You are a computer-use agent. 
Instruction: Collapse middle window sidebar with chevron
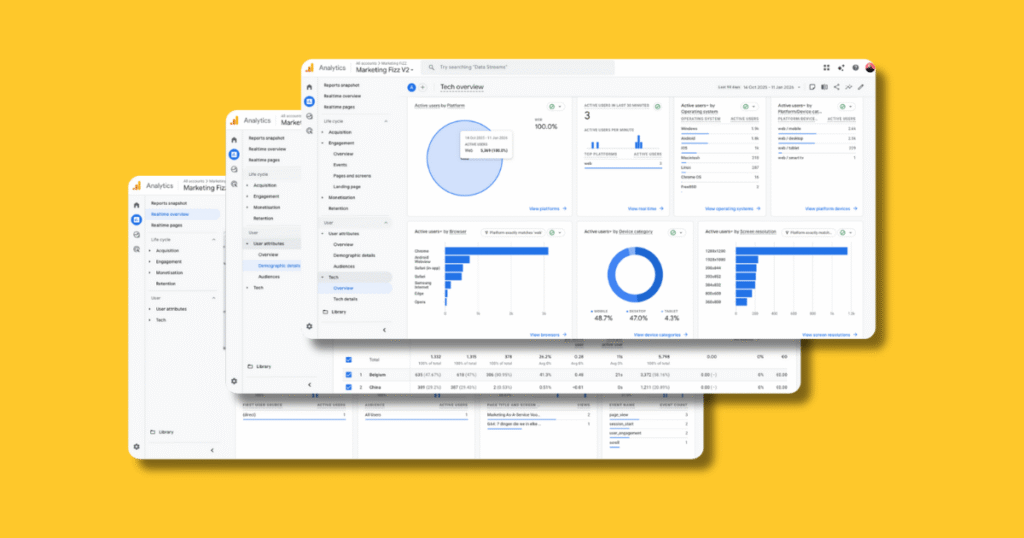(310, 385)
